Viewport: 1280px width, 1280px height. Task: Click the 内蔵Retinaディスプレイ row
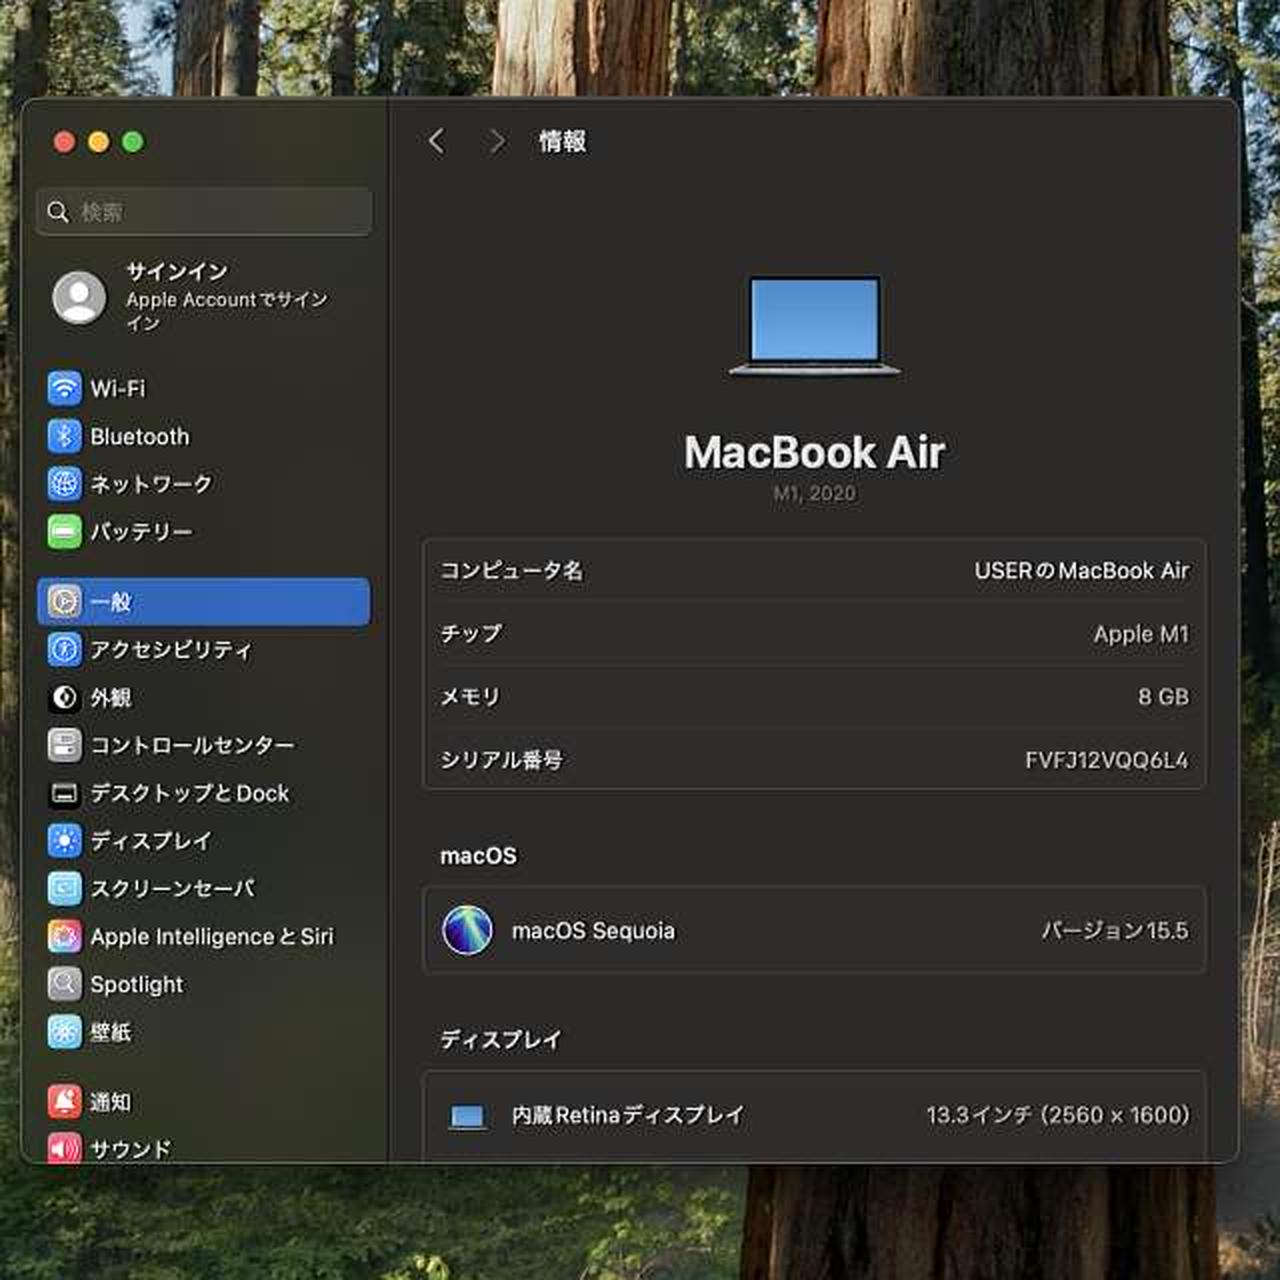(814, 1115)
